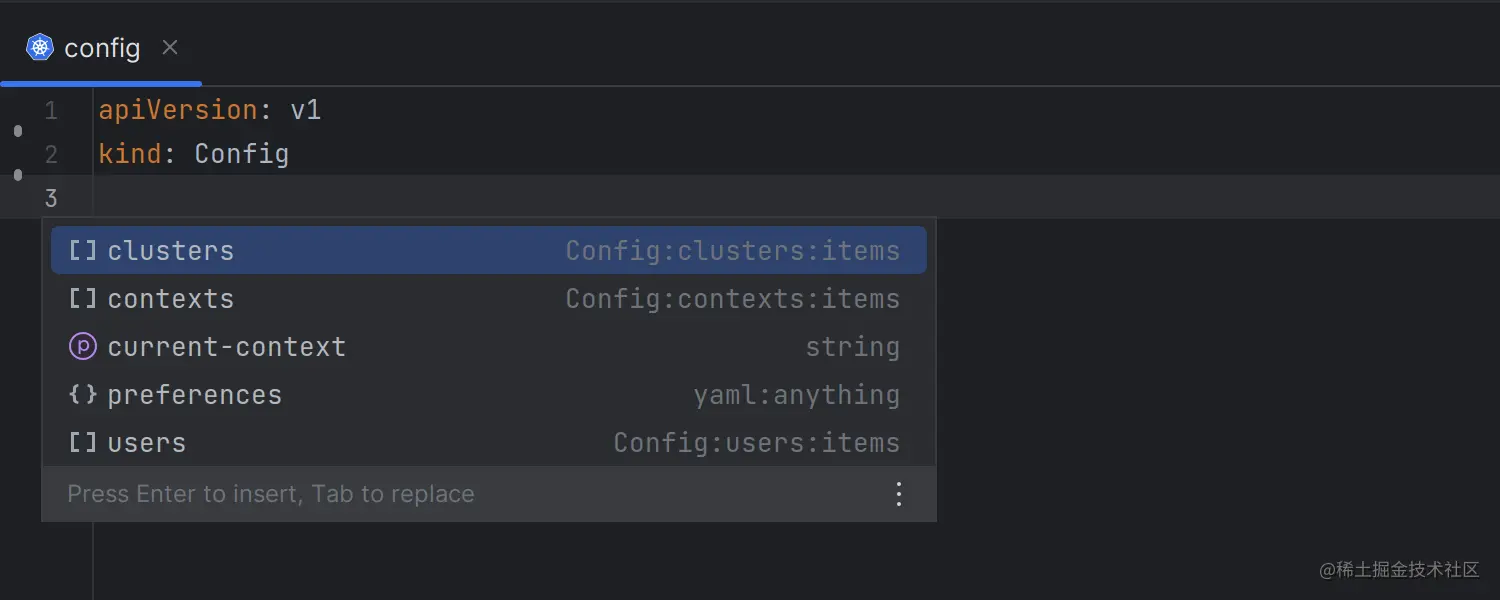Click the array icon beside "users"
The image size is (1500, 600).
83,442
